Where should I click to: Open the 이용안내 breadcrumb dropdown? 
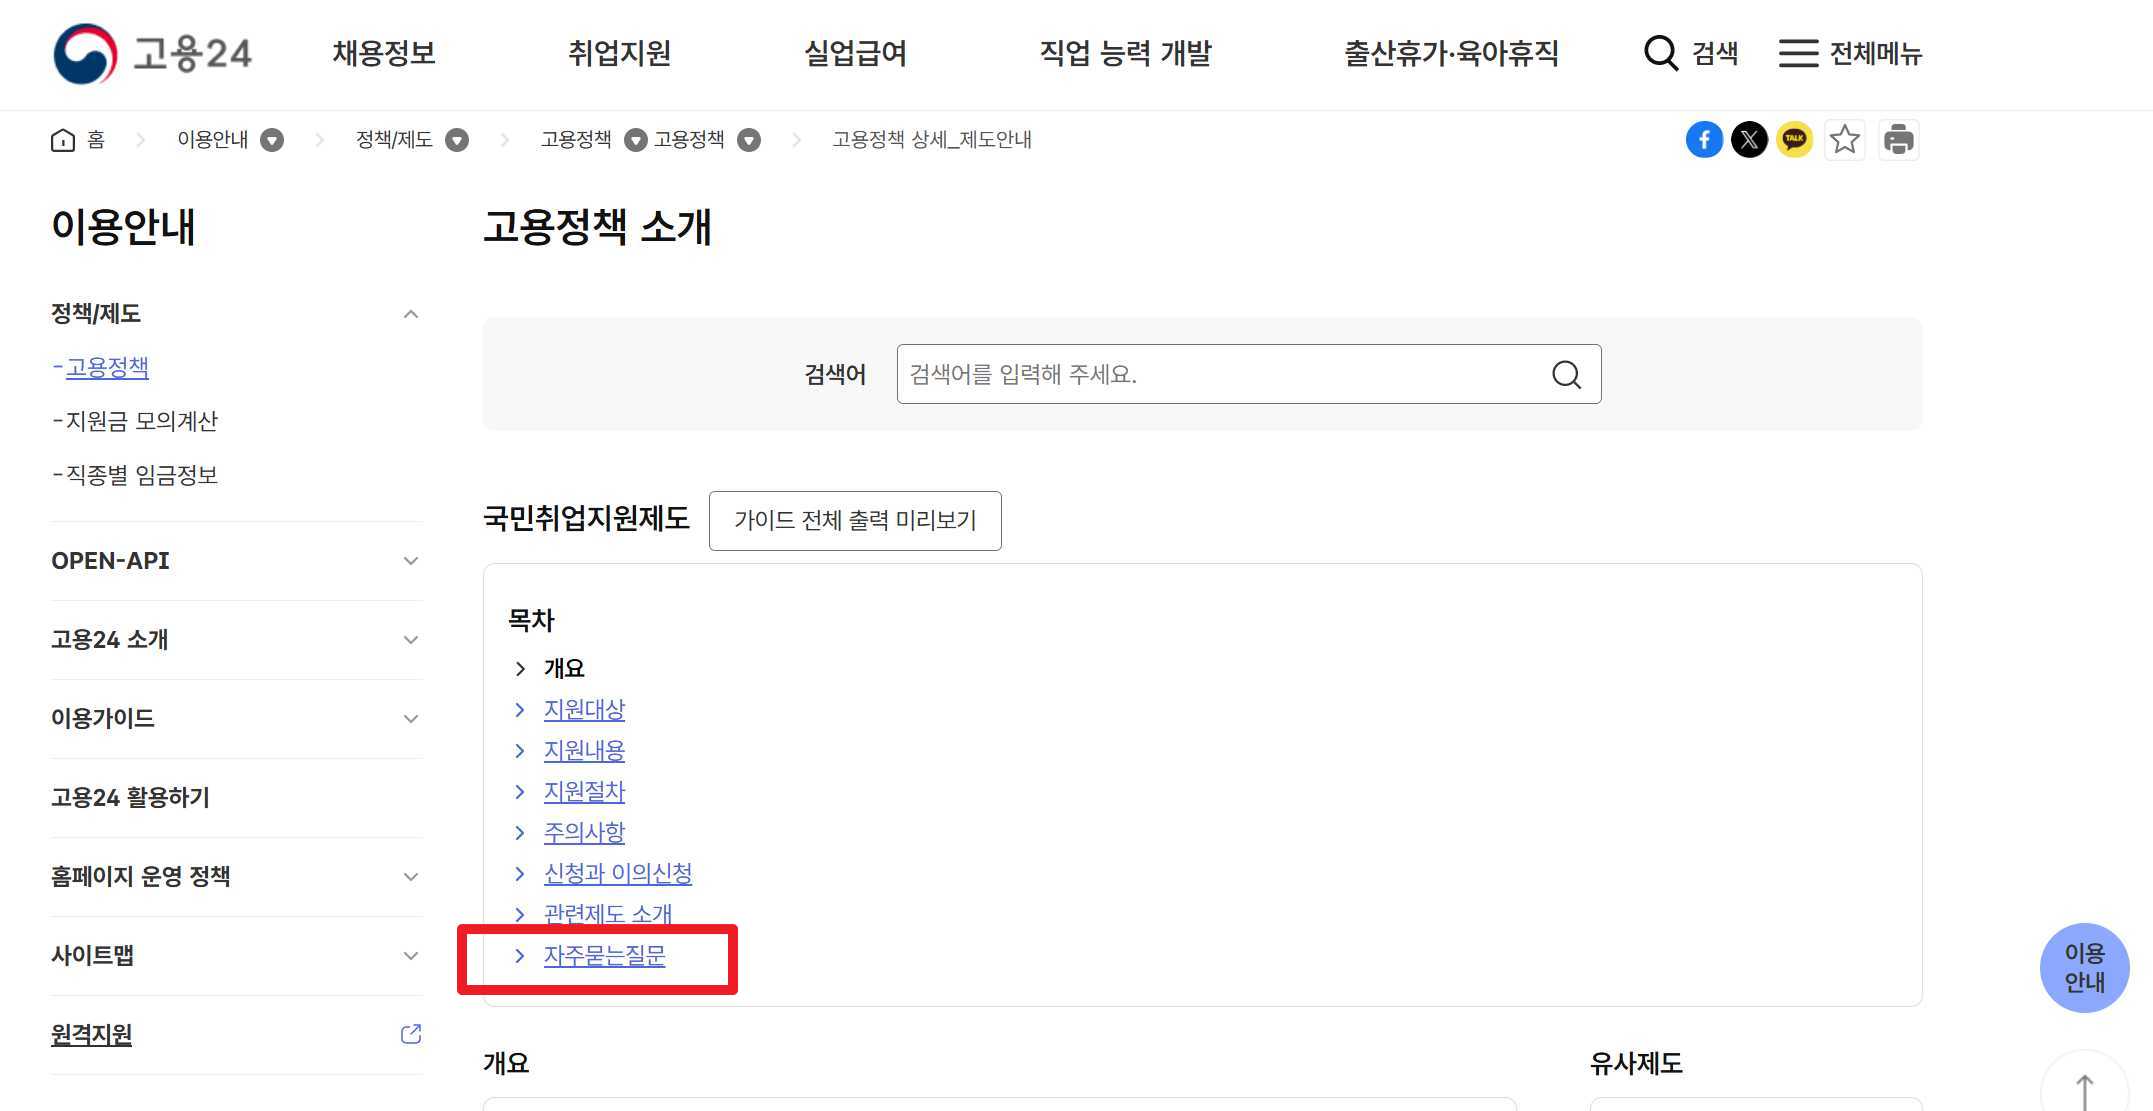tap(272, 140)
